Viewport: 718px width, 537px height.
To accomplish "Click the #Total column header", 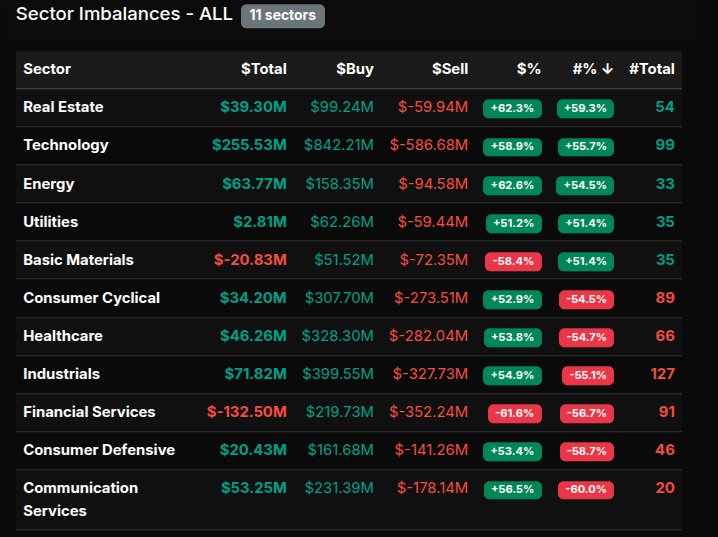I will click(651, 69).
